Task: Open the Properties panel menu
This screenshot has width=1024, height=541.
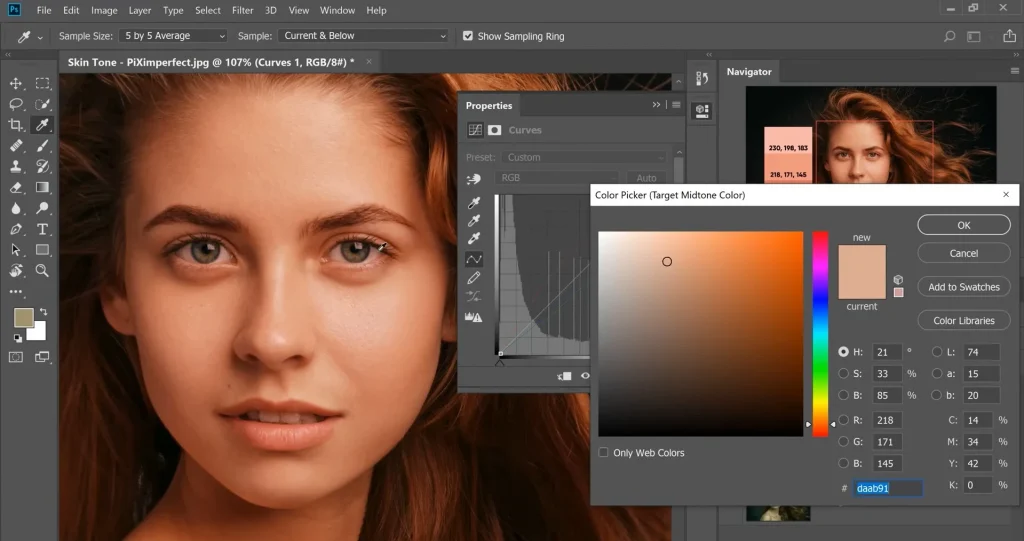Action: pyautogui.click(x=677, y=105)
